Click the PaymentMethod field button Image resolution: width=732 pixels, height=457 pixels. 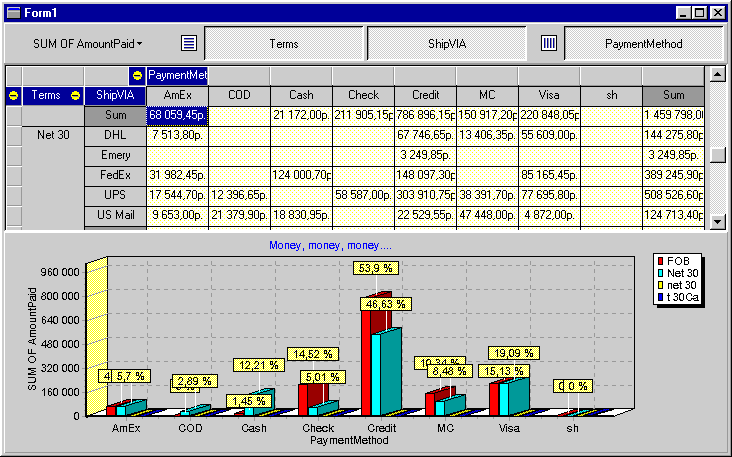(643, 44)
